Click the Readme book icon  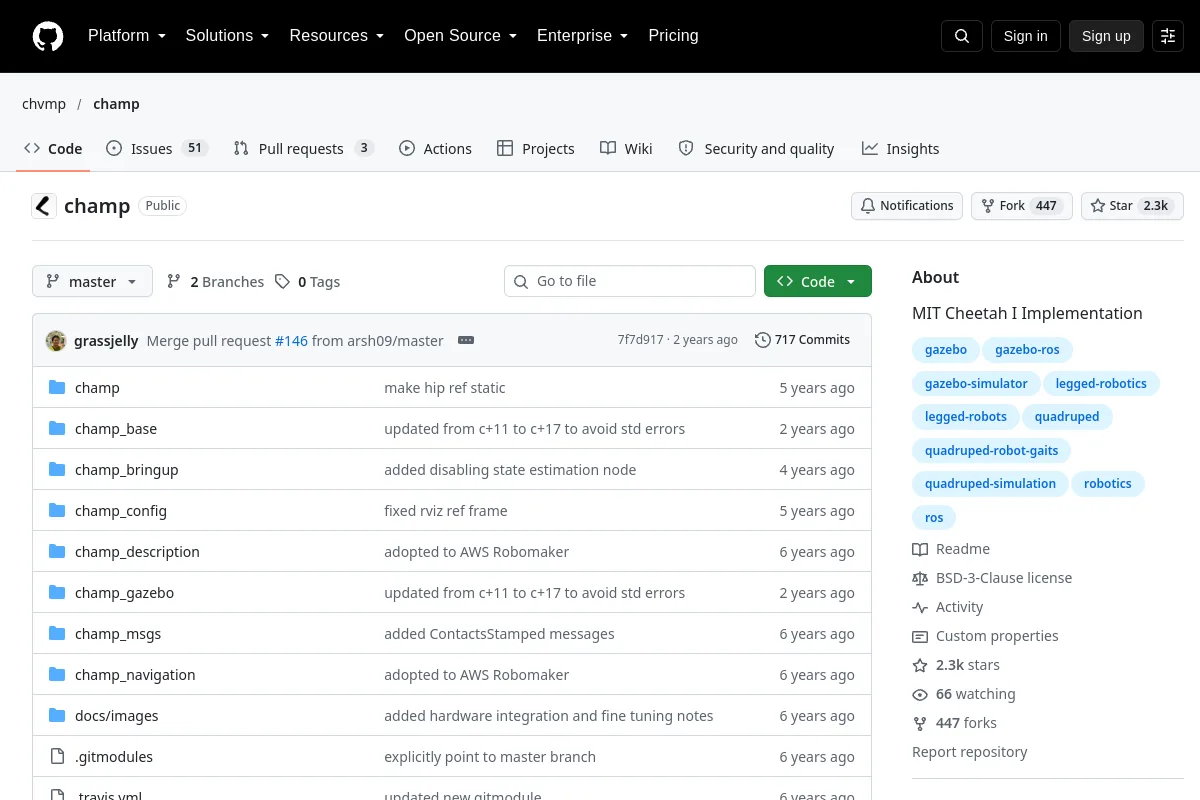[920, 549]
